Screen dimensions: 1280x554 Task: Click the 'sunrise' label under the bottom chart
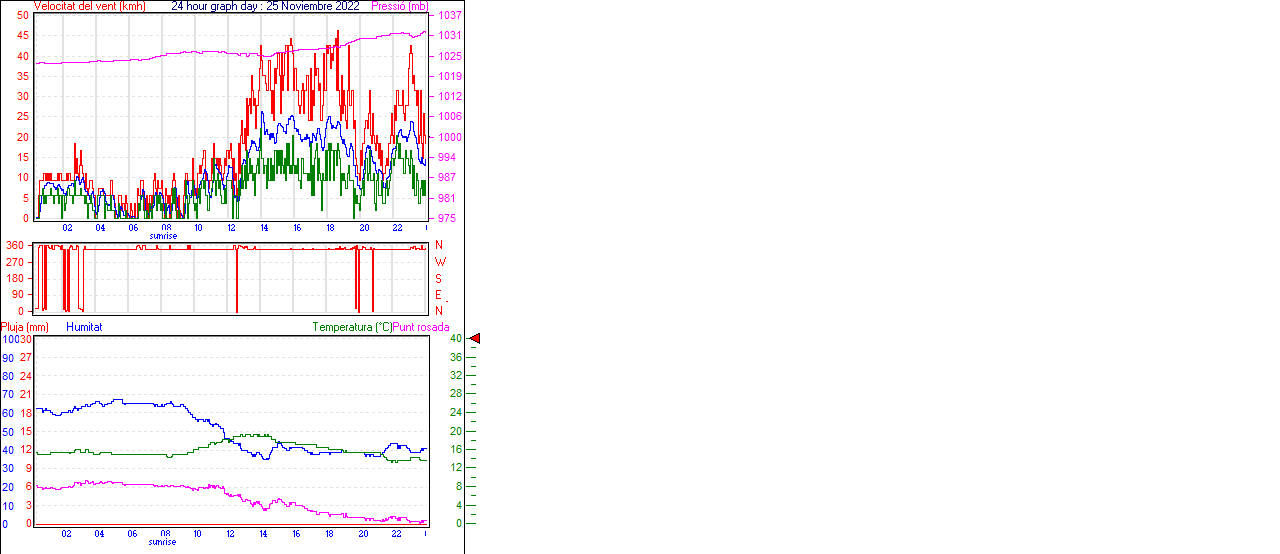pos(164,542)
